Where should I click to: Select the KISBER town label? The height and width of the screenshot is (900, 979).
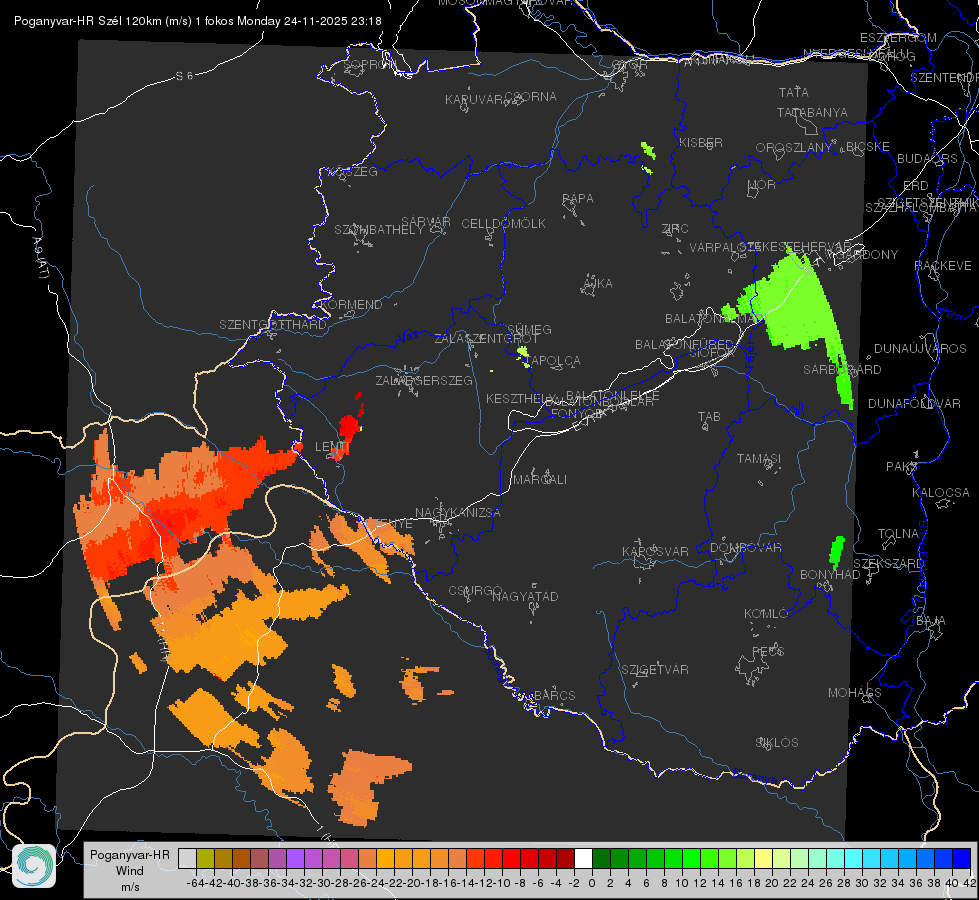tap(701, 143)
